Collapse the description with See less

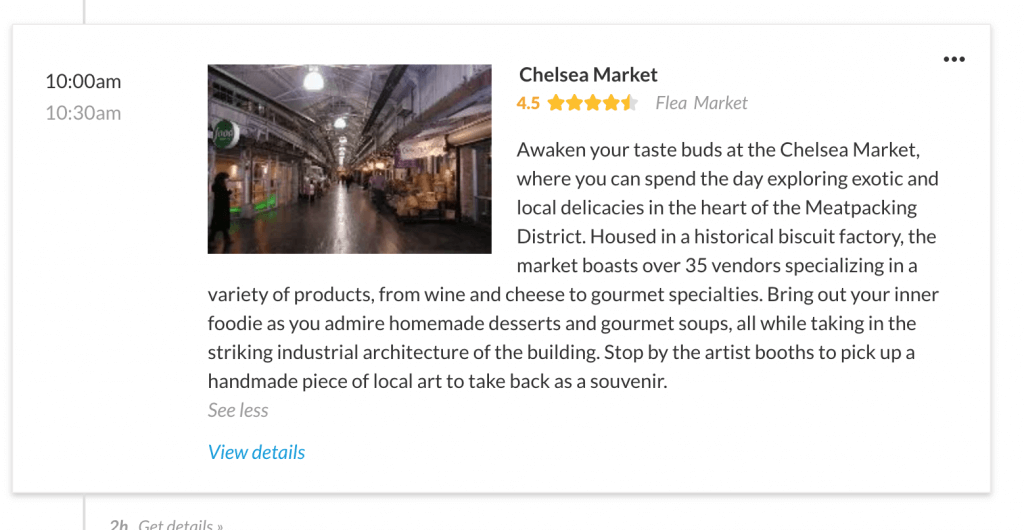coord(238,410)
